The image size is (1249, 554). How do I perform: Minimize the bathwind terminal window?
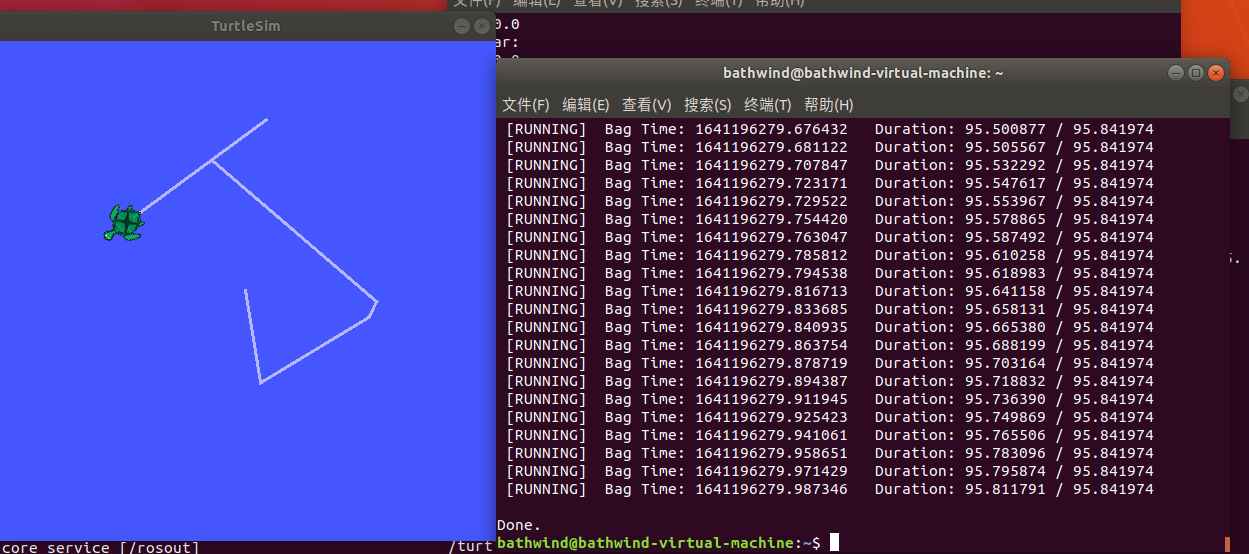pos(1176,73)
